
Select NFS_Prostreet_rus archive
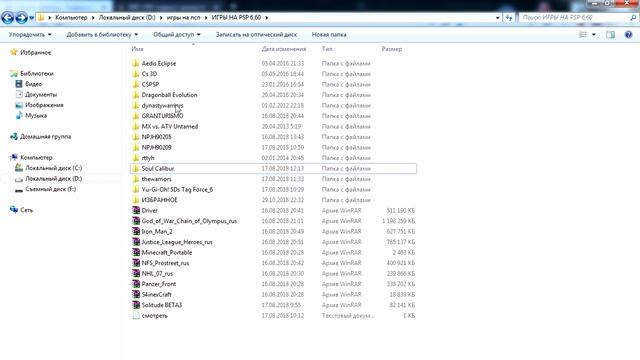(165, 263)
